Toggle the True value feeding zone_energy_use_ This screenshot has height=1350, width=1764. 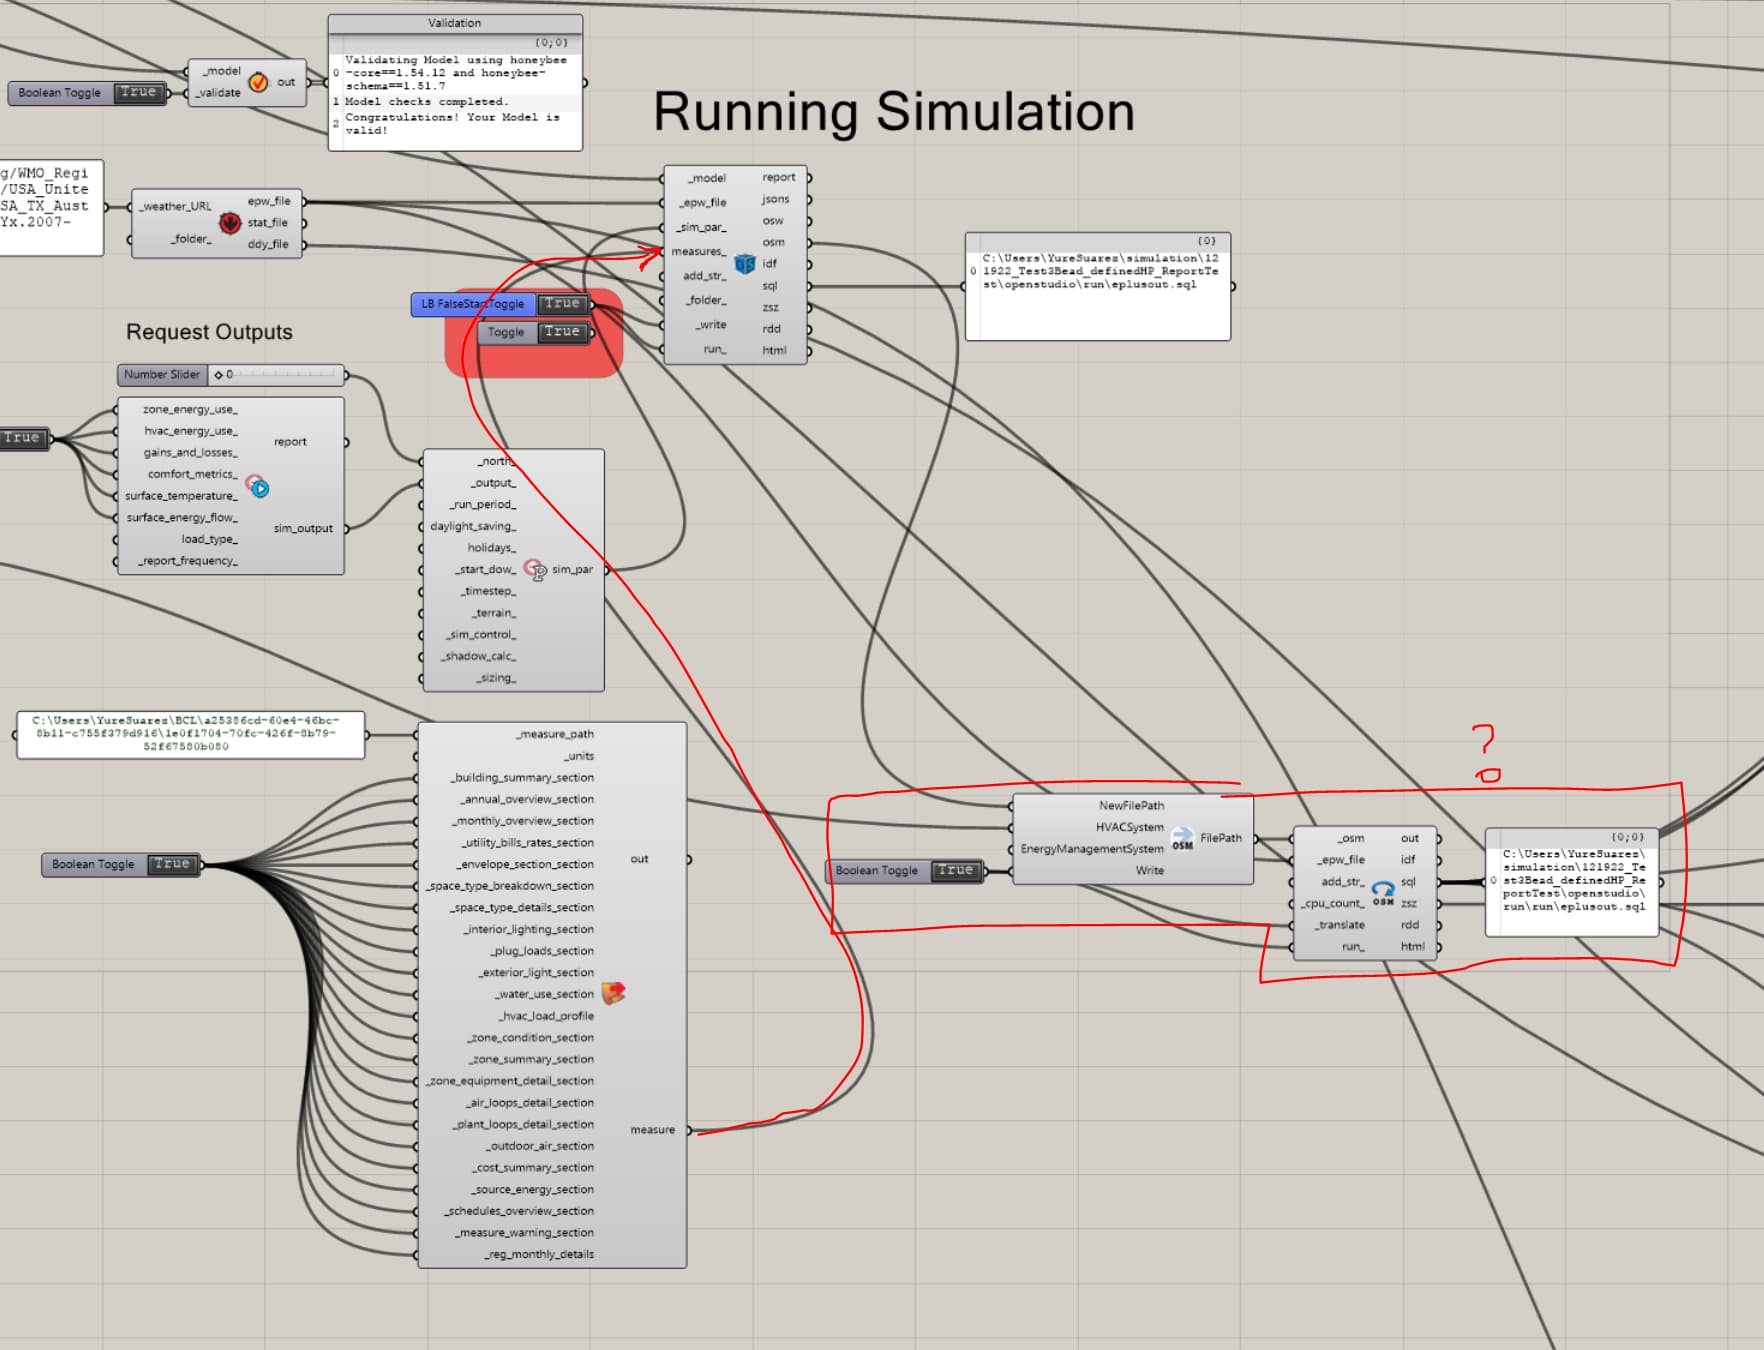(22, 438)
